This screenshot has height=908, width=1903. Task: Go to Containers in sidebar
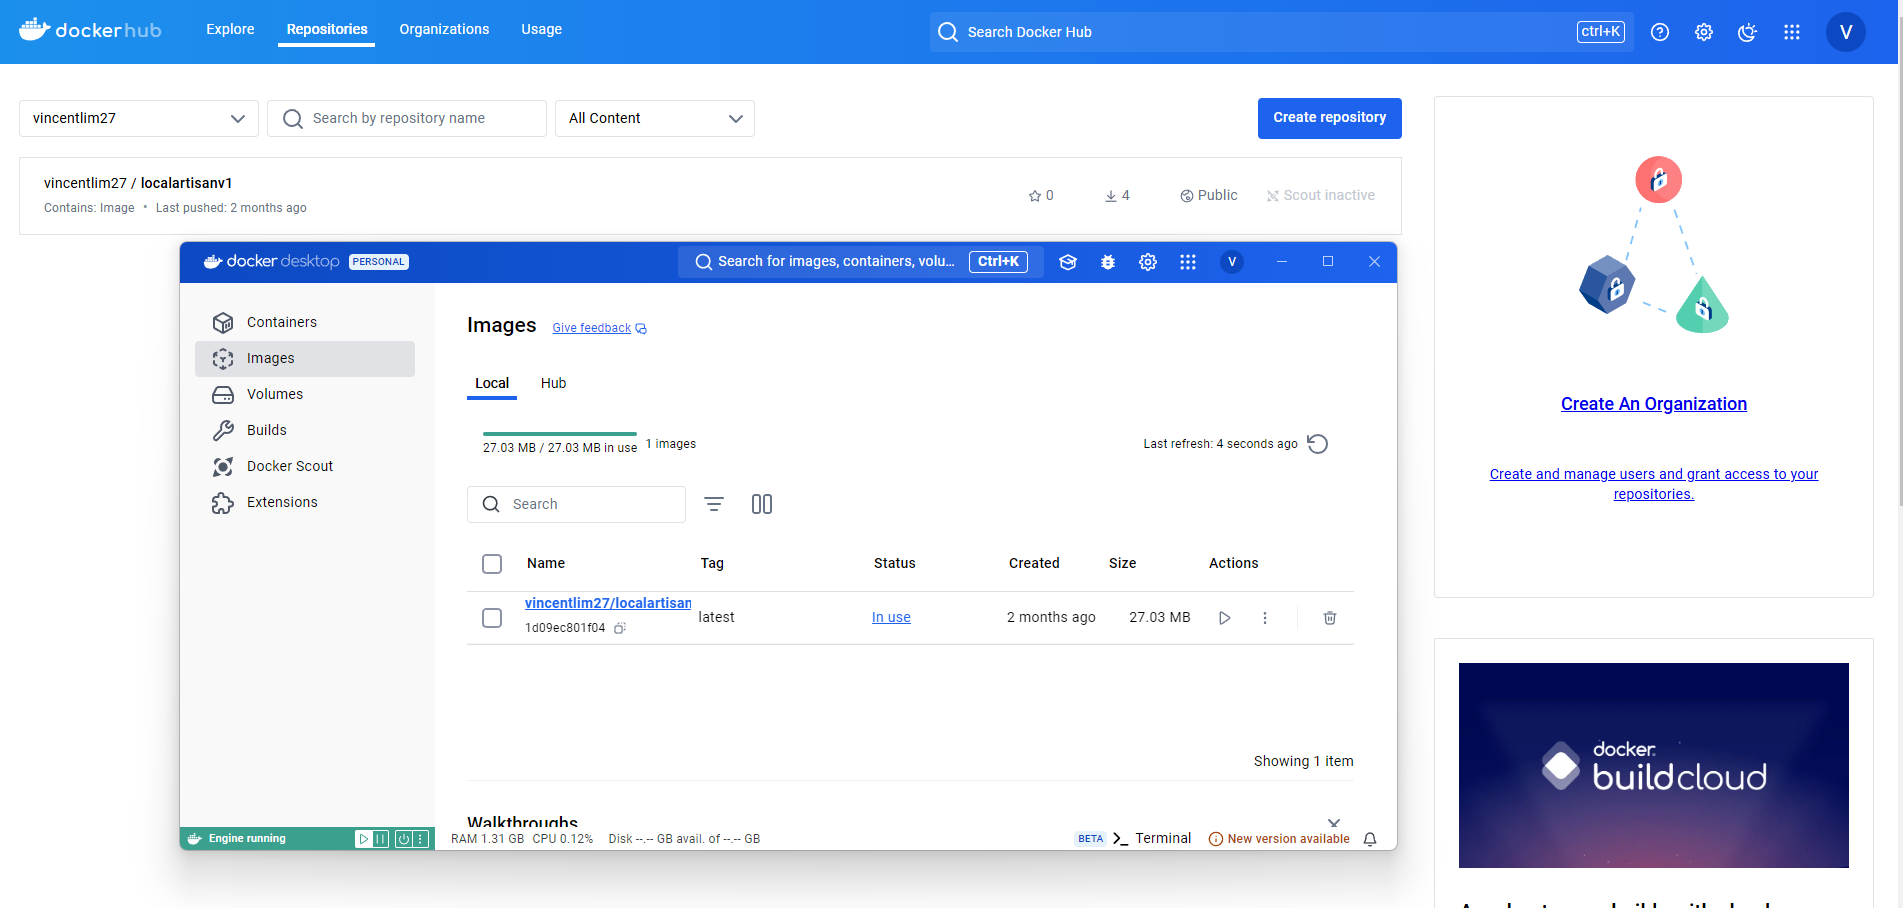305,322
